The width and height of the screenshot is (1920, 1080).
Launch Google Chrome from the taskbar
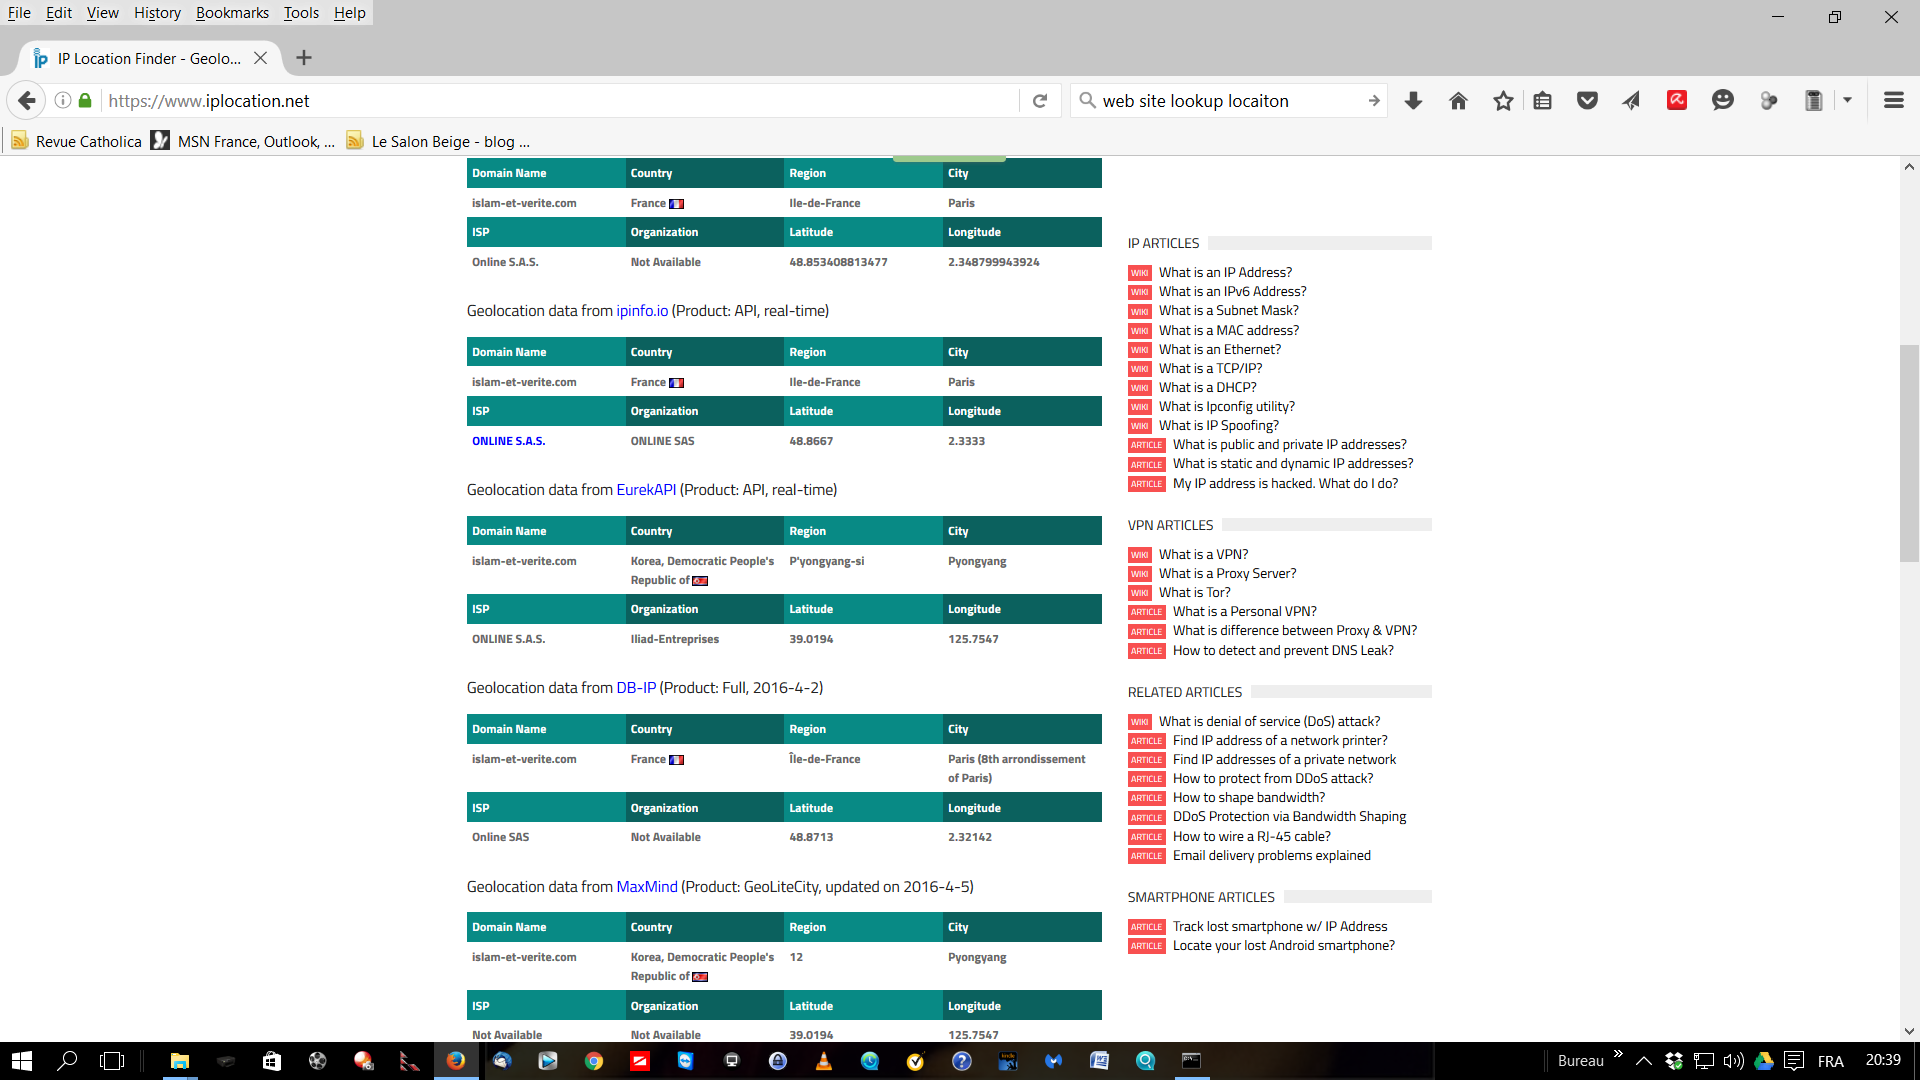point(594,1061)
